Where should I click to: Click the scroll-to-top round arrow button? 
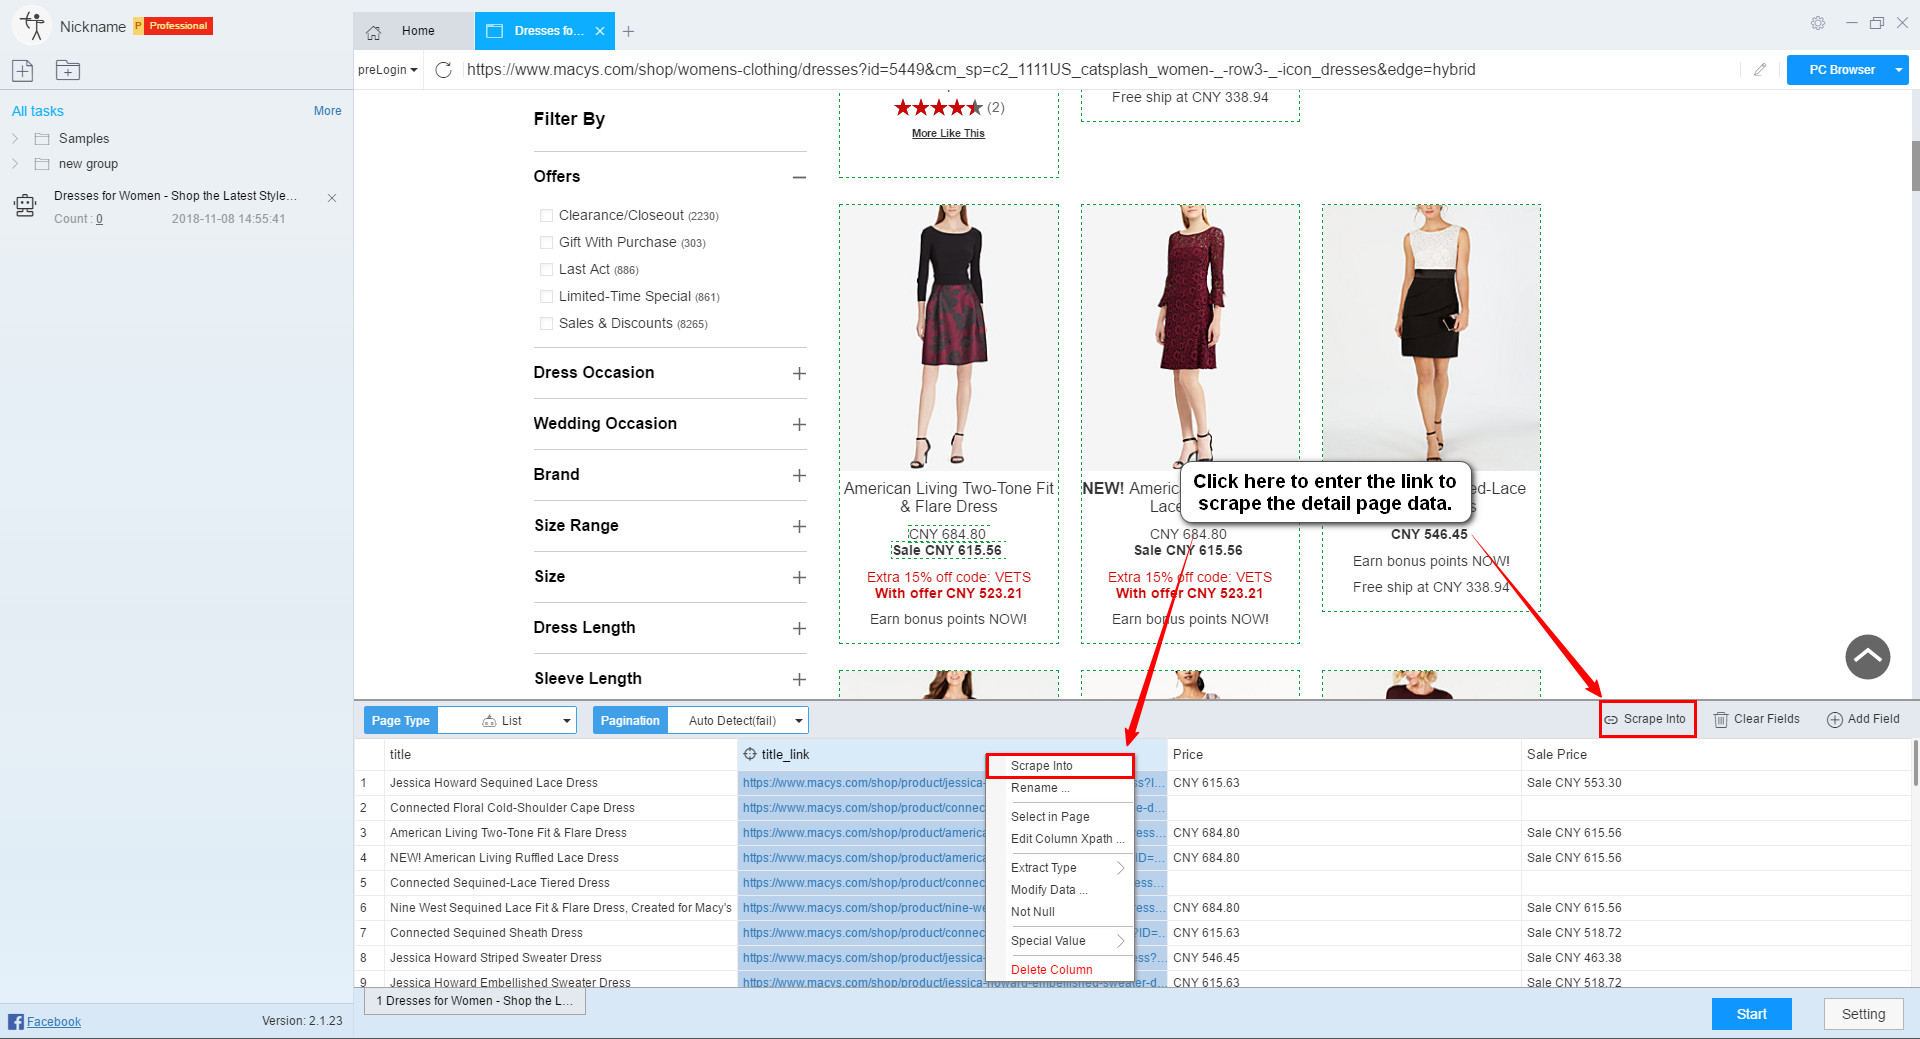point(1867,657)
